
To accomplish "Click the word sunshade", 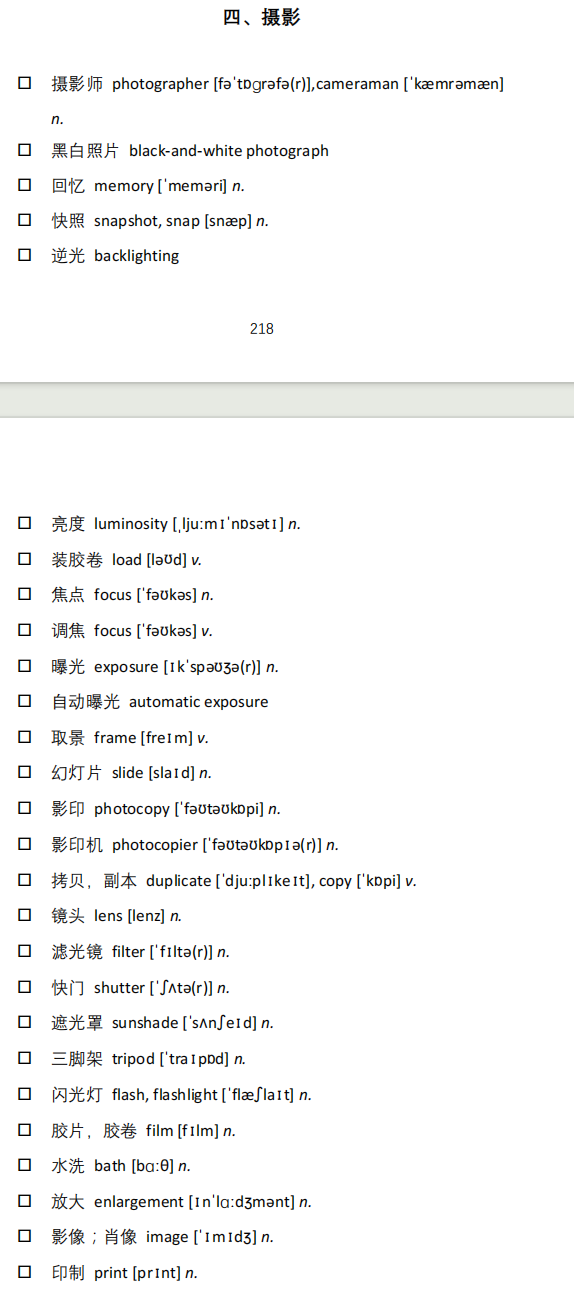I will (144, 1023).
